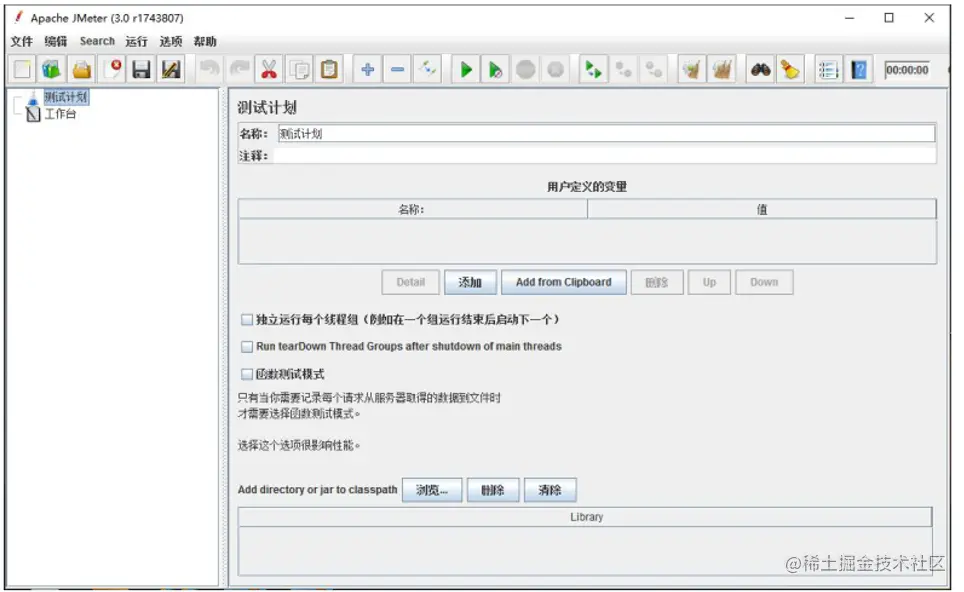Click the Stop test icon
964x592 pixels.
tap(526, 69)
